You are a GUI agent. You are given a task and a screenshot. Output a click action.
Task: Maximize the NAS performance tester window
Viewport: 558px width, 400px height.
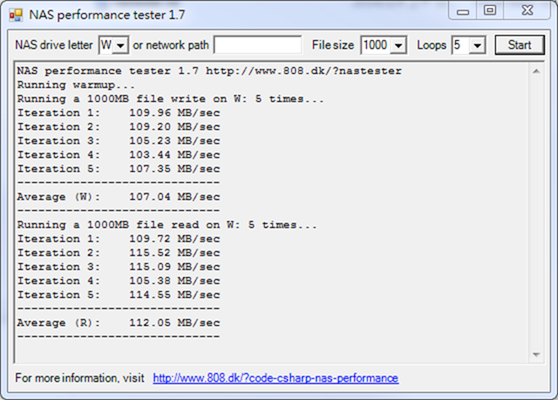[490, 10]
